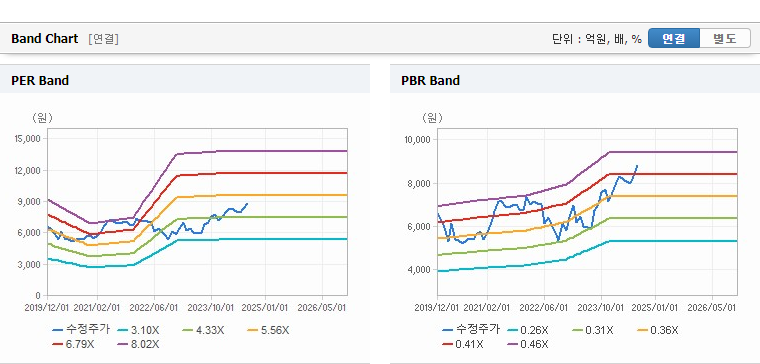This screenshot has height=364, width=760.
Task: Click the [연결] label beside Band Chart
Action: [x=103, y=39]
